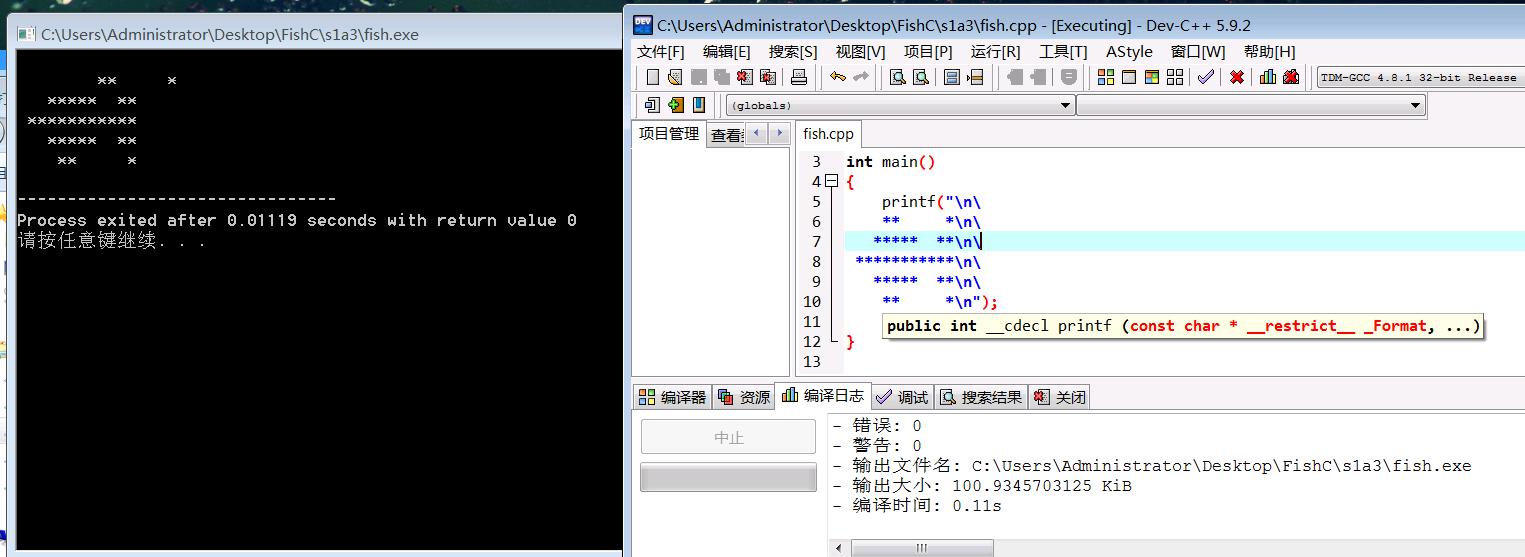This screenshot has width=1525, height=557.
Task: Select the fish.cpp editor tab
Action: pyautogui.click(x=828, y=133)
